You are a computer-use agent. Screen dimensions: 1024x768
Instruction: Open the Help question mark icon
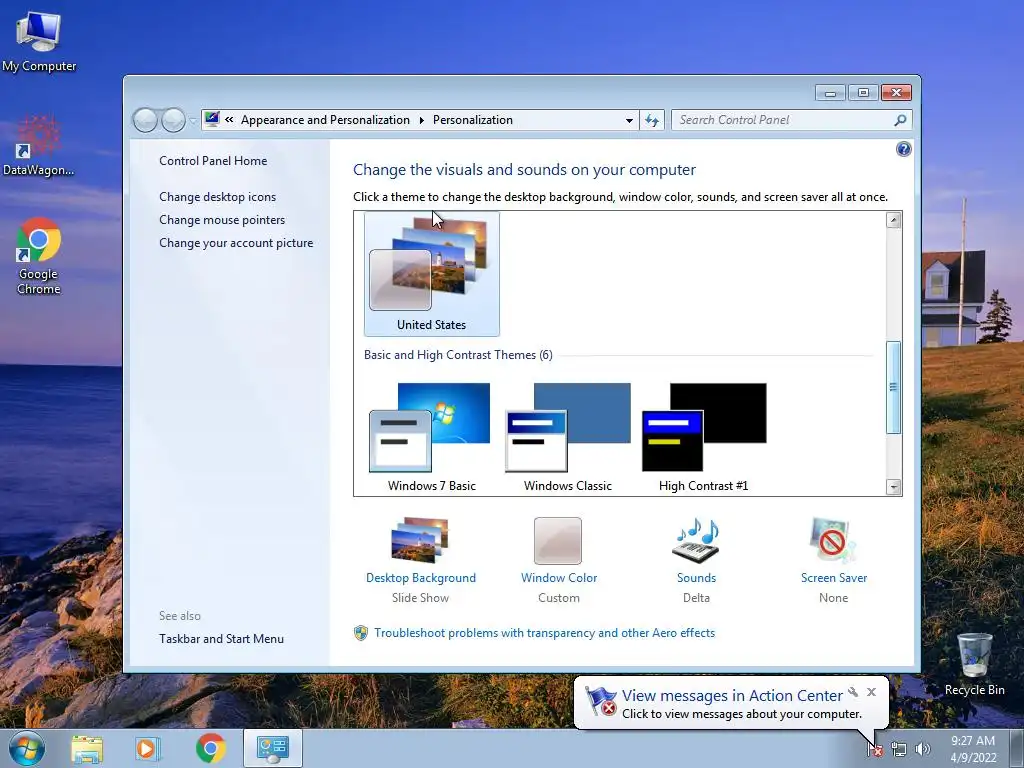(x=903, y=150)
